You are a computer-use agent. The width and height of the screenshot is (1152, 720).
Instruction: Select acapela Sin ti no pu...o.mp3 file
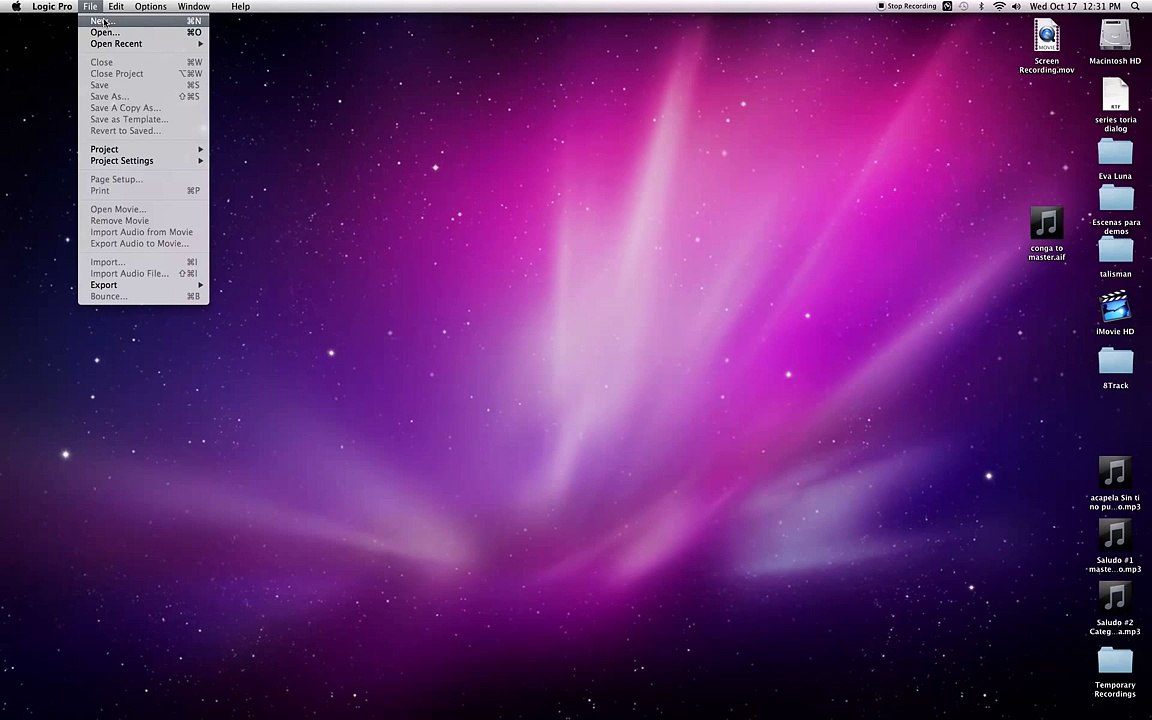pos(1115,483)
